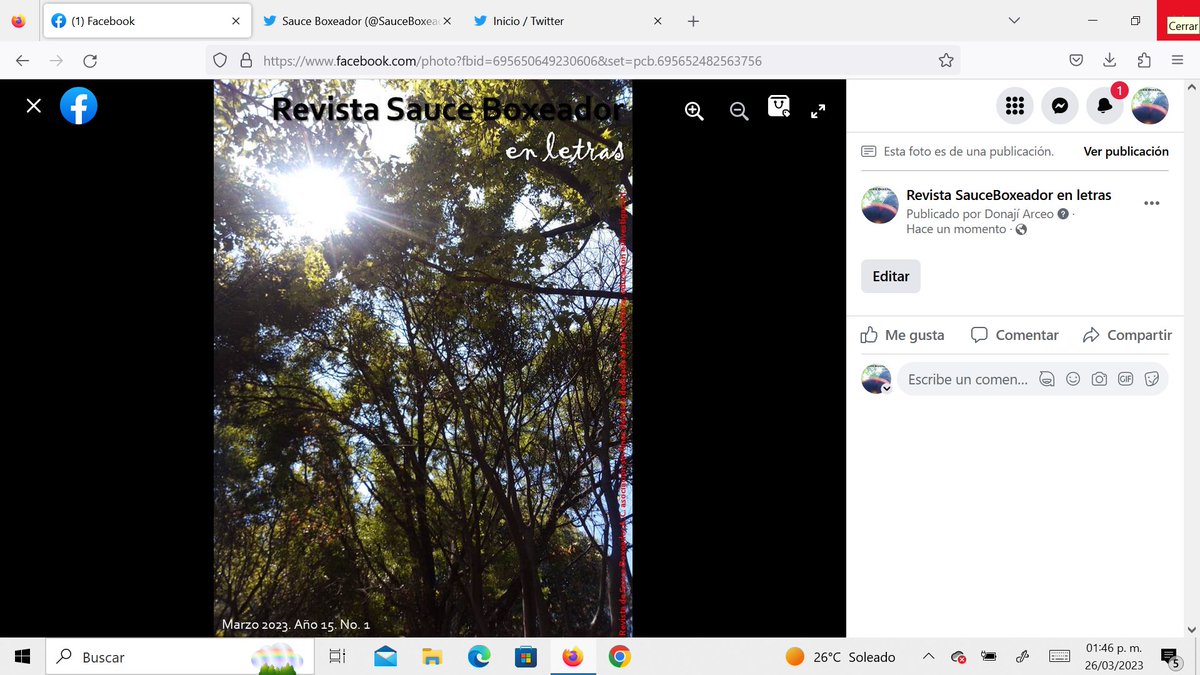Open weather widget 26°C Soleado
This screenshot has height=675, width=1200.
click(840, 657)
